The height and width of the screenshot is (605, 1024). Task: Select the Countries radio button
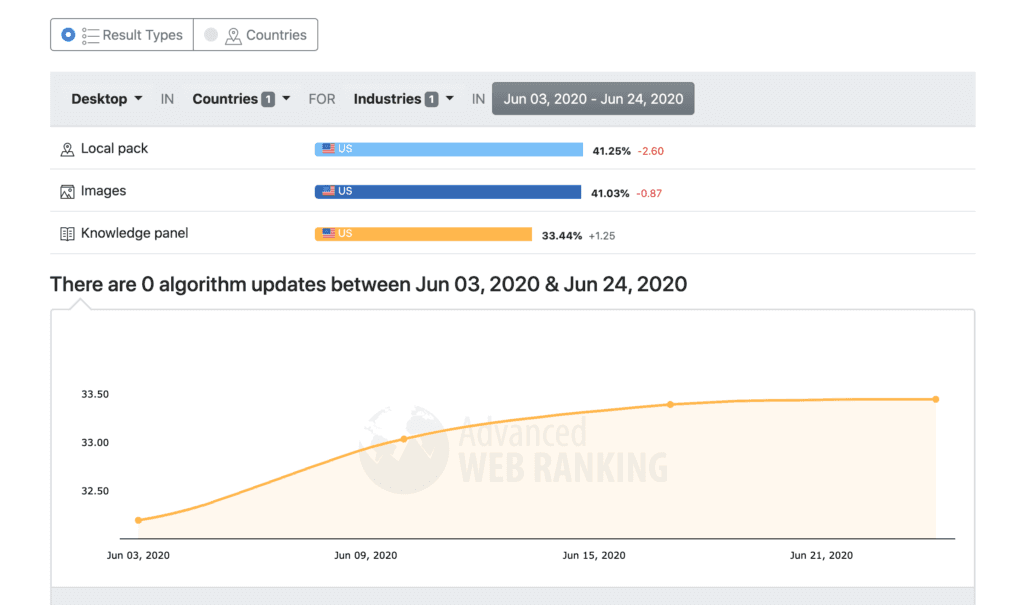pos(210,35)
